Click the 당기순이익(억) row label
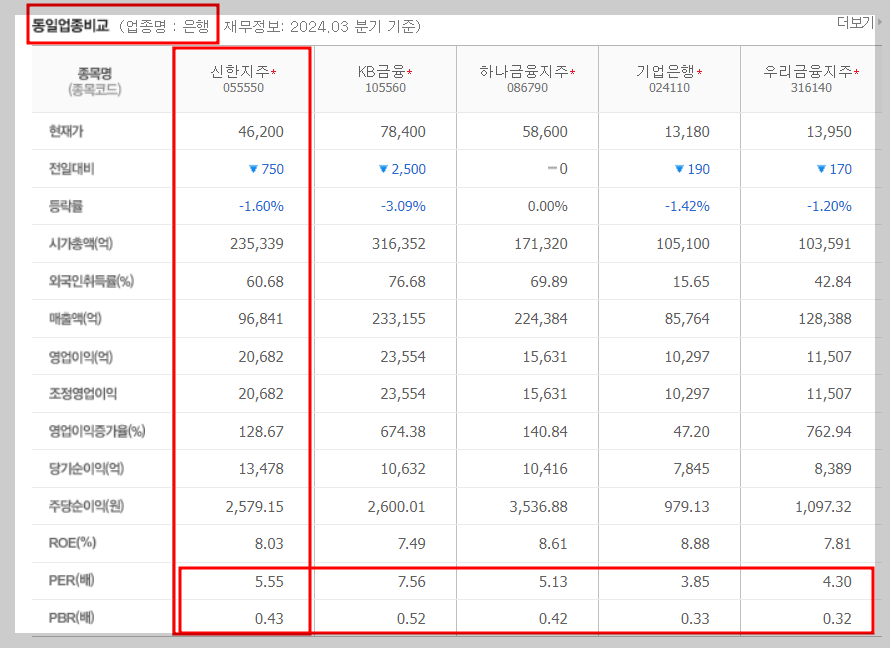Image resolution: width=890 pixels, height=648 pixels. click(86, 469)
